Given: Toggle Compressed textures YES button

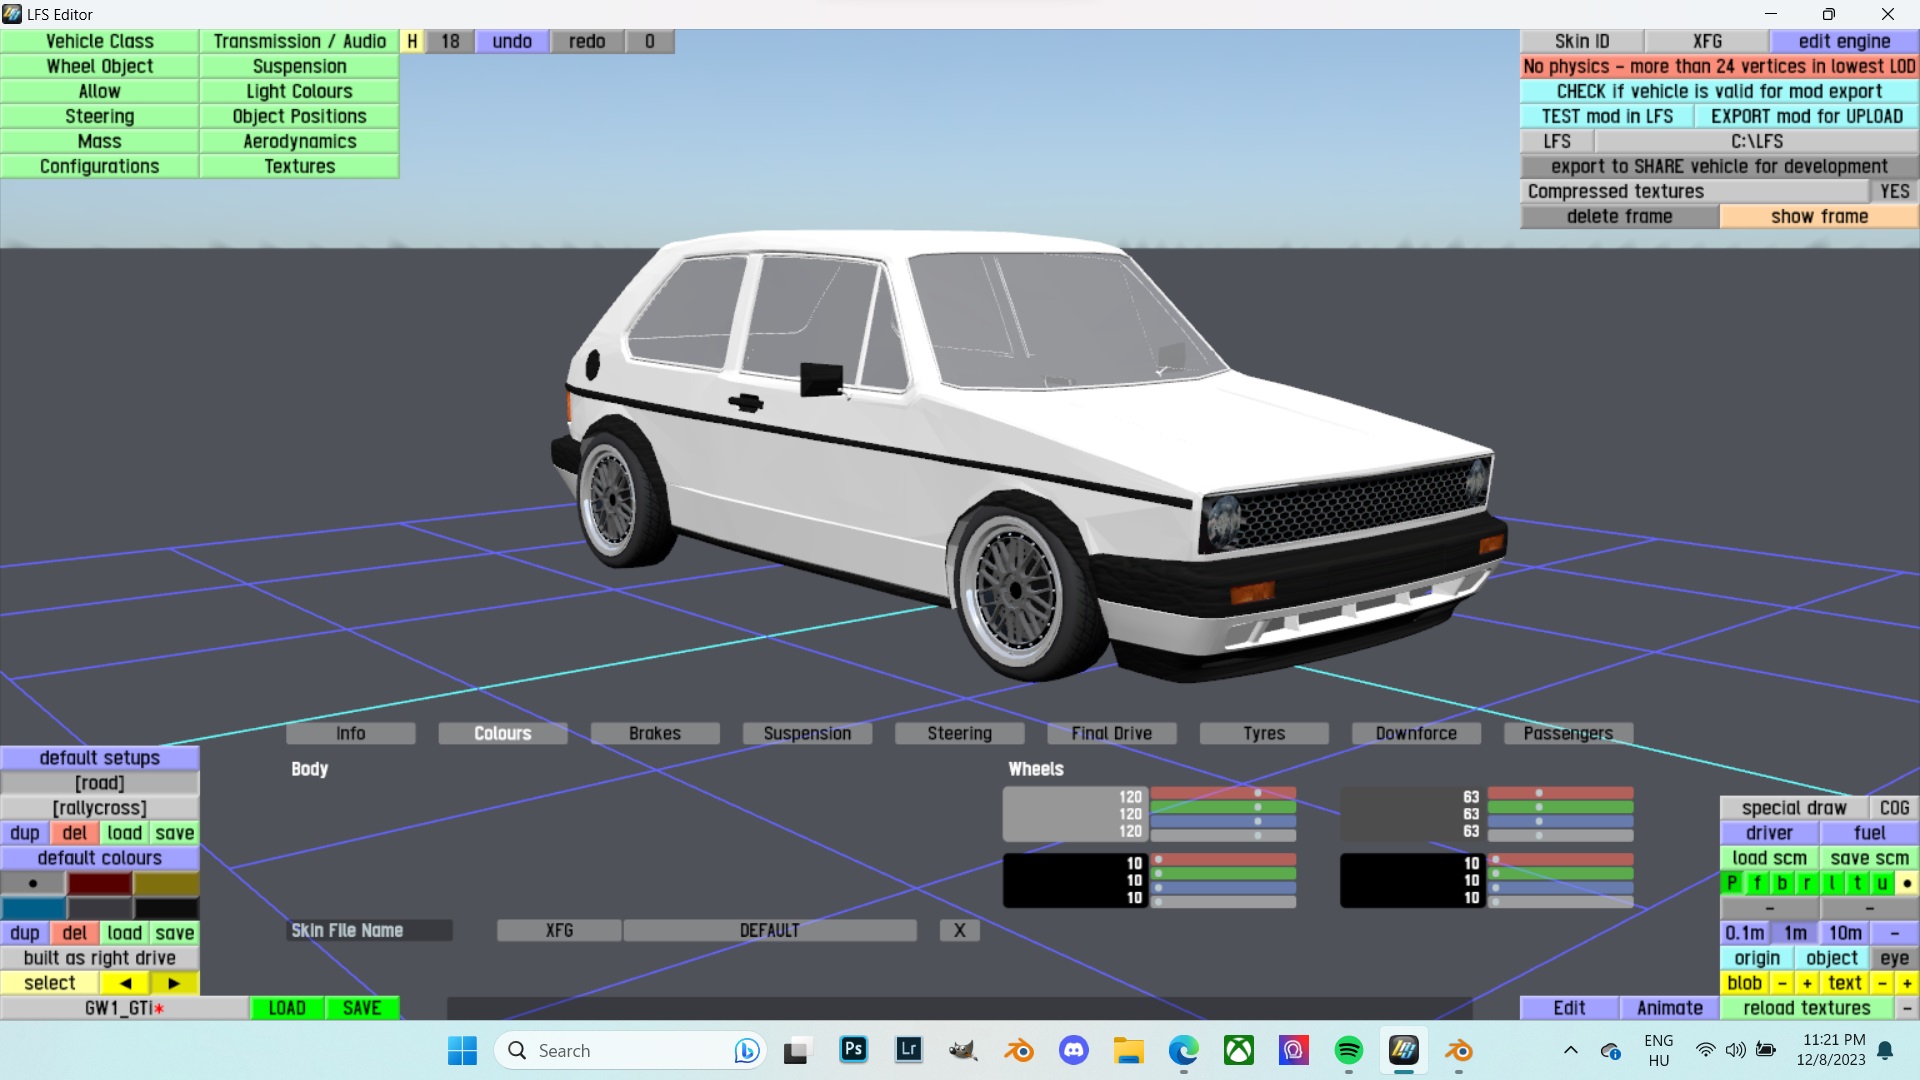Looking at the screenshot, I should (x=1894, y=191).
